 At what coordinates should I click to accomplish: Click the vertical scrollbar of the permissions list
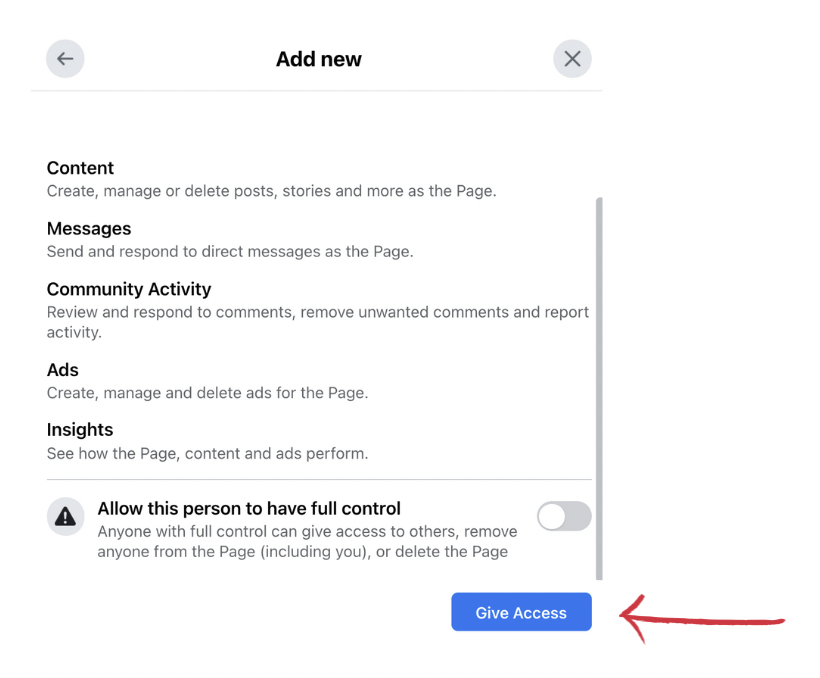(599, 389)
